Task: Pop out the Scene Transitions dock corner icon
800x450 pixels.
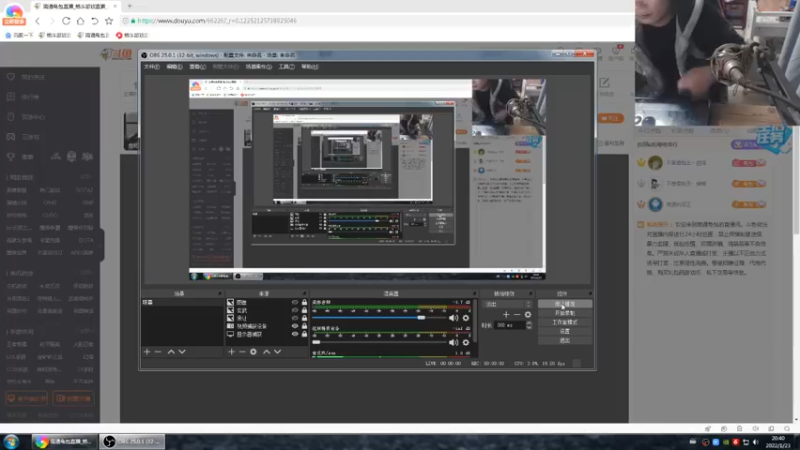Action: point(531,294)
